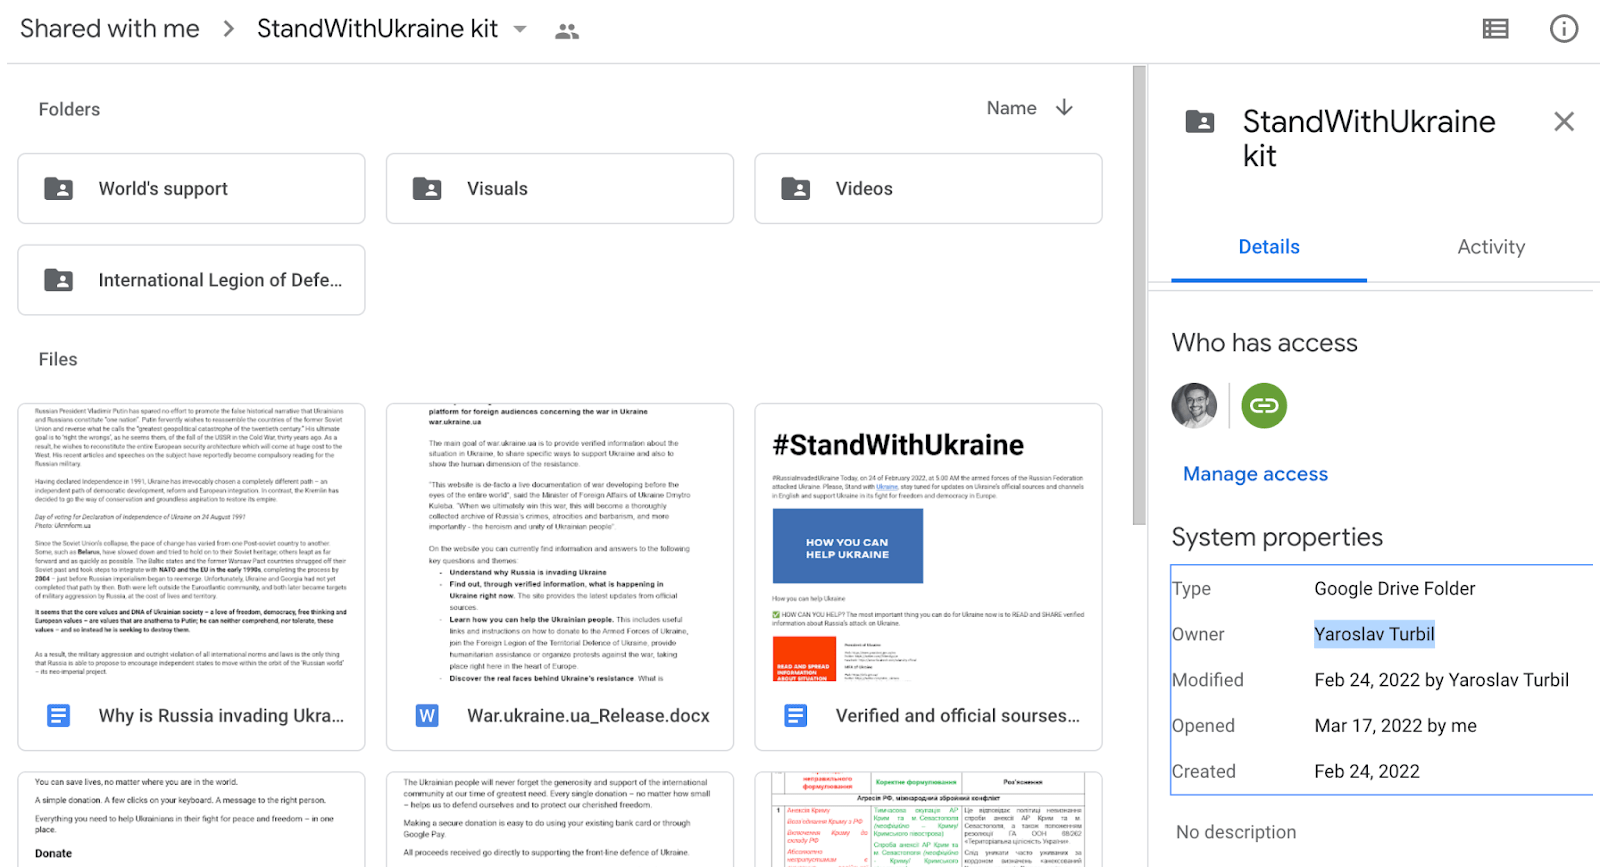Click the green link sharing icon
Viewport: 1600px width, 867px height.
click(1264, 405)
